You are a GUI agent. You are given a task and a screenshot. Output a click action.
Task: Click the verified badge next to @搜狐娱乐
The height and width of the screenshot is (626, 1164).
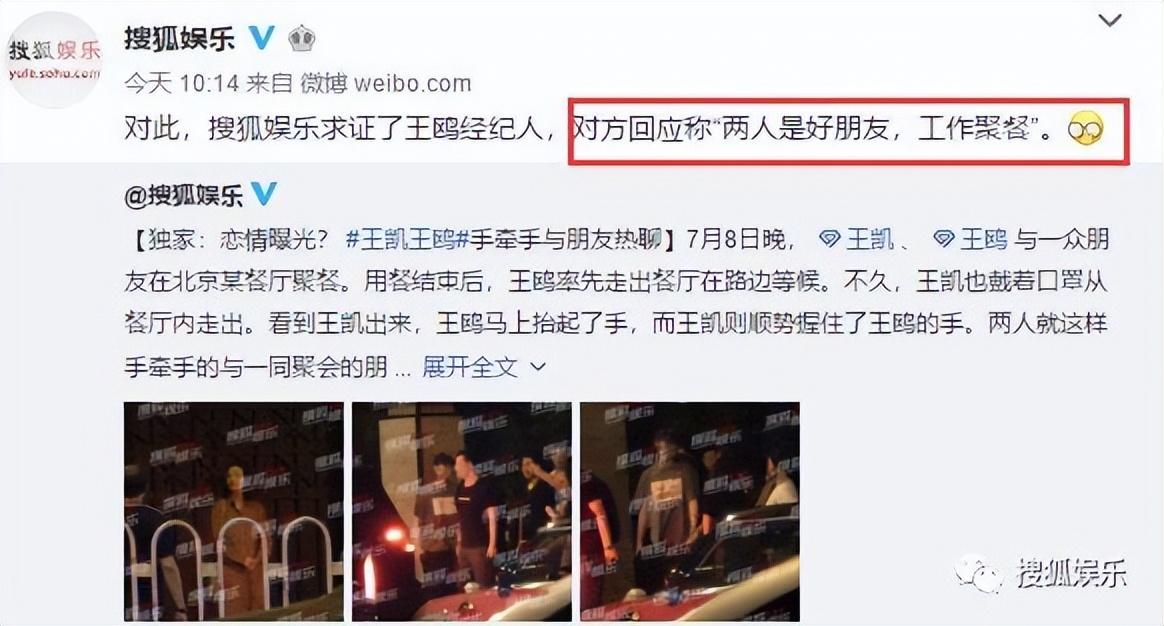[264, 195]
